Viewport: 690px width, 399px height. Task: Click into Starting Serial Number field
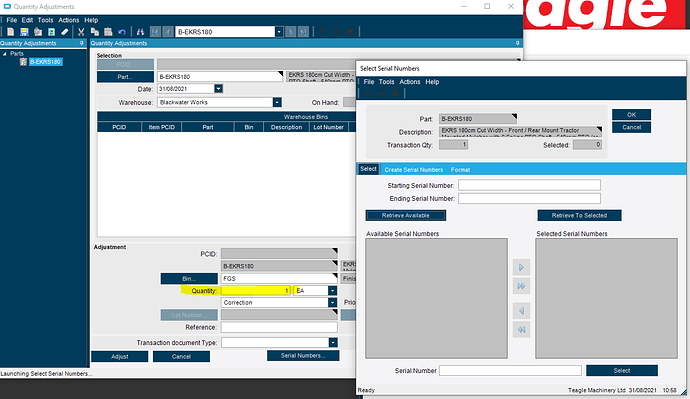click(529, 185)
